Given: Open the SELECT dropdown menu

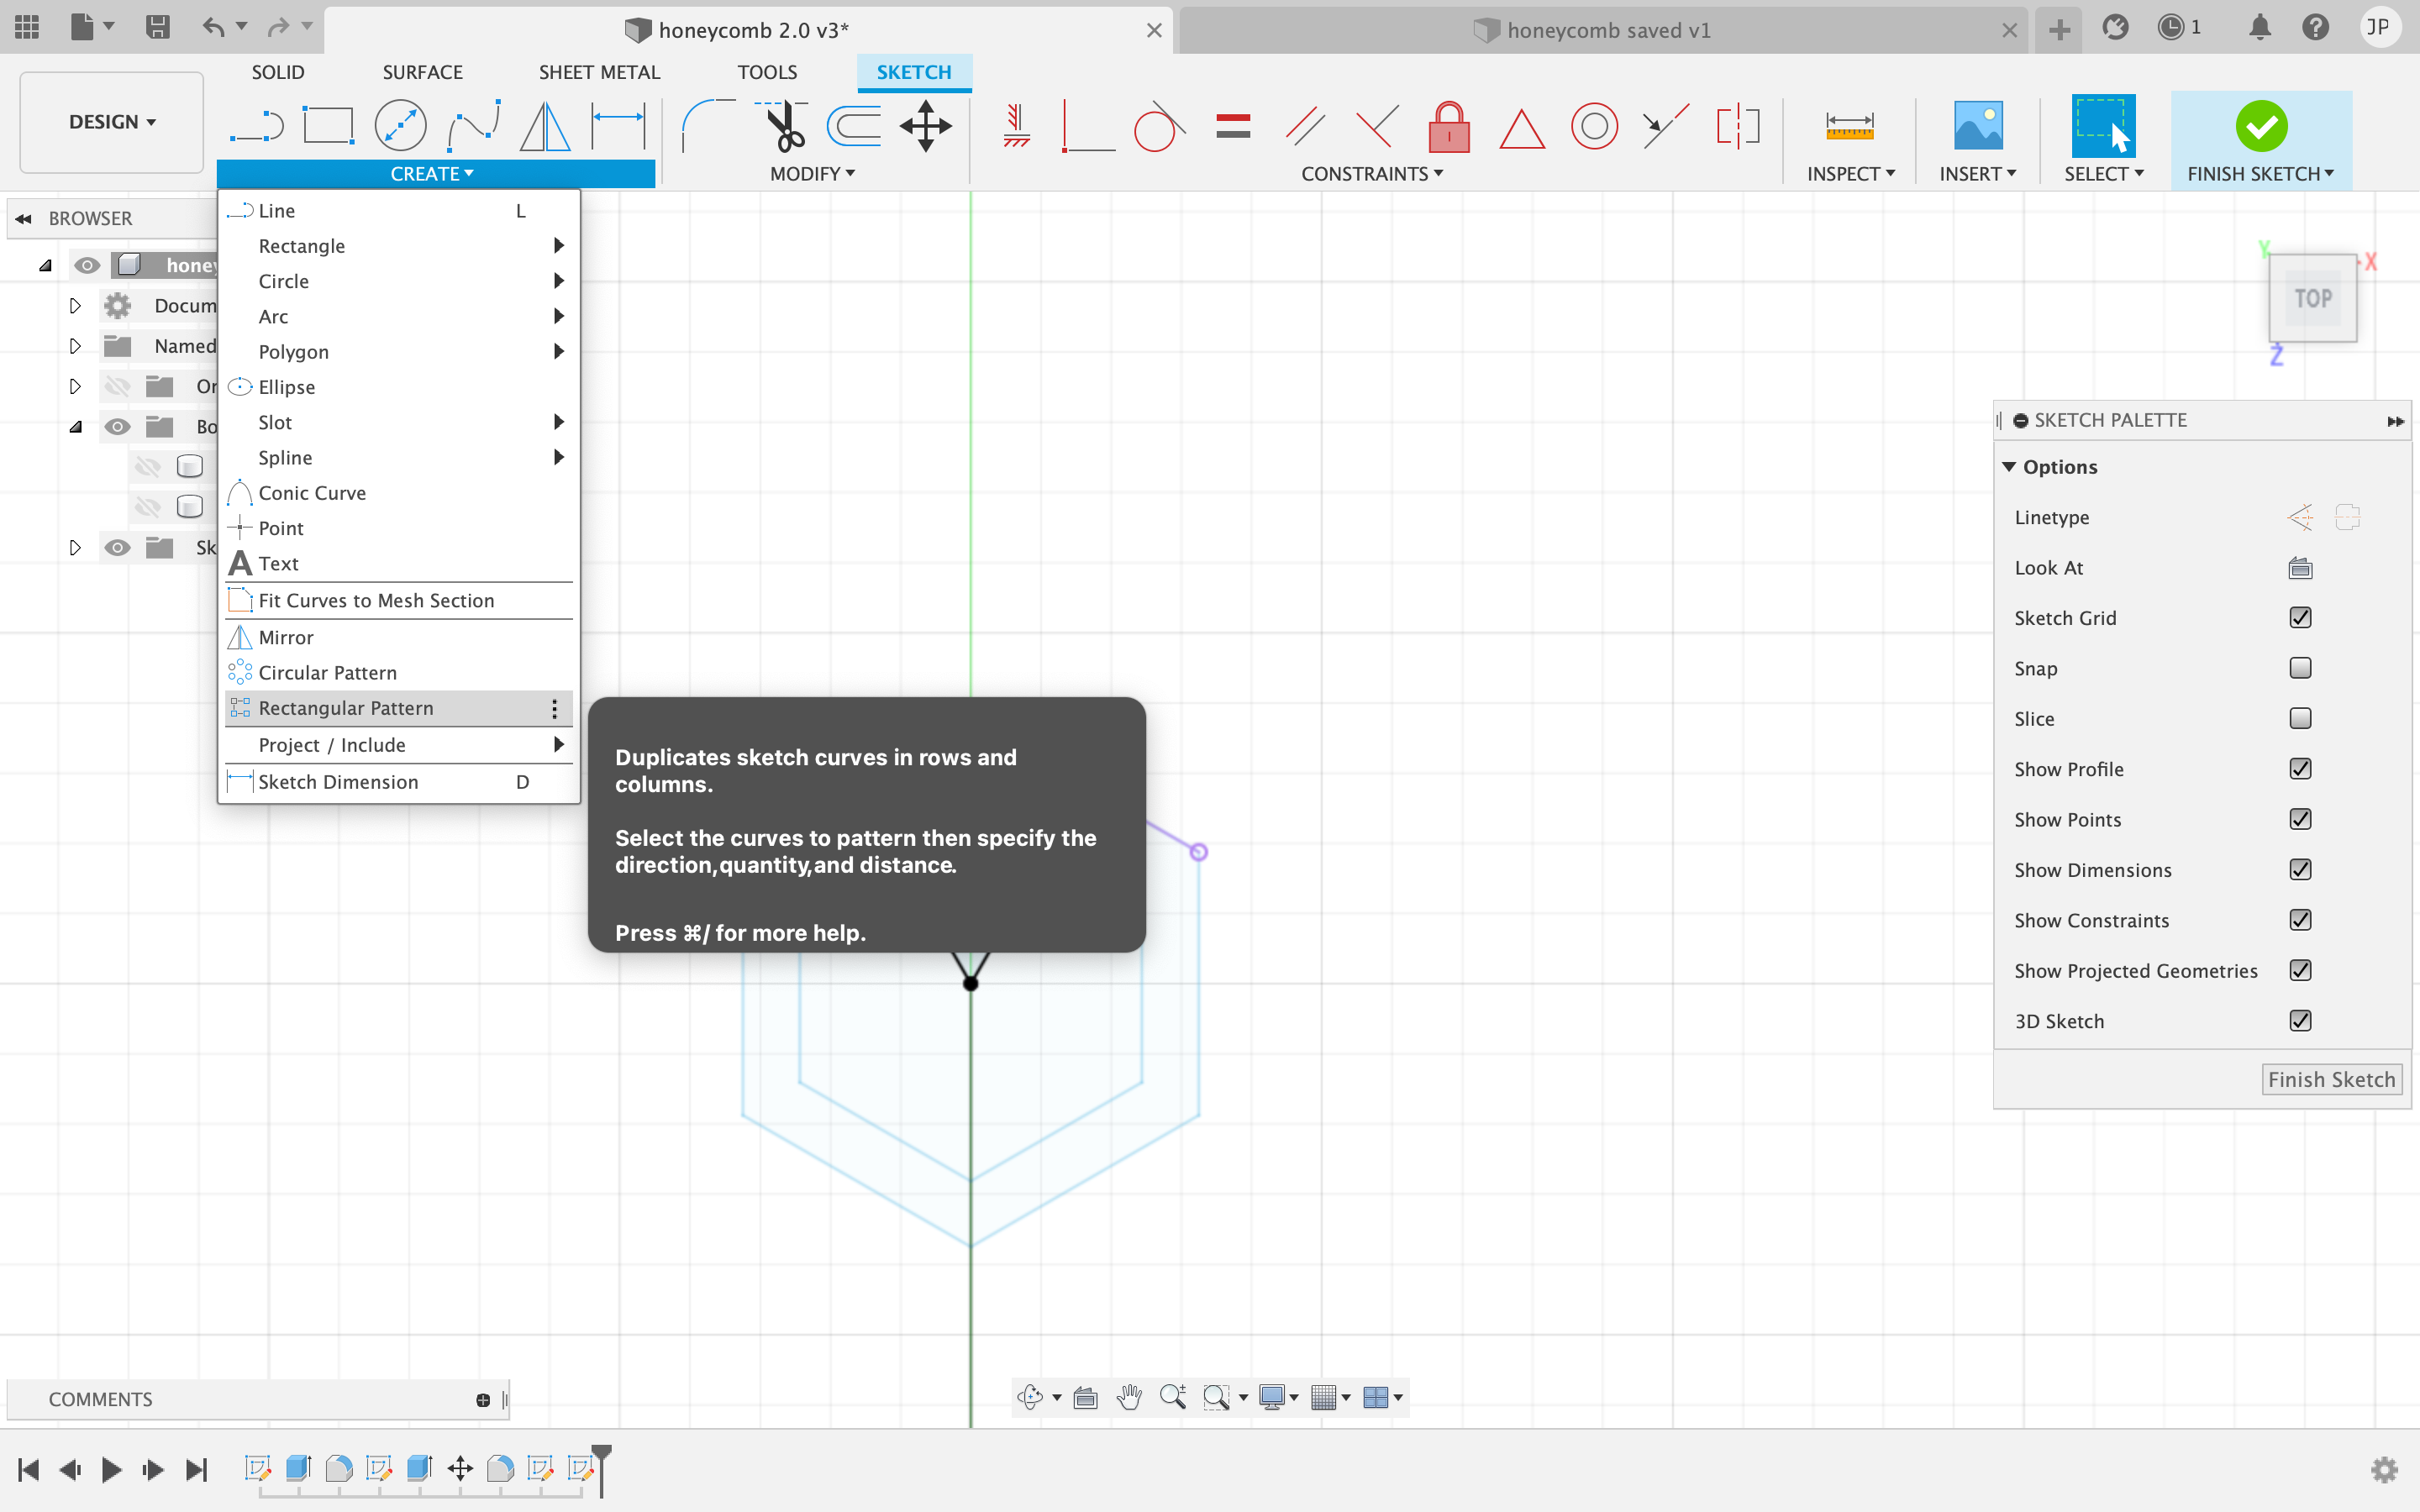Looking at the screenshot, I should [2103, 174].
